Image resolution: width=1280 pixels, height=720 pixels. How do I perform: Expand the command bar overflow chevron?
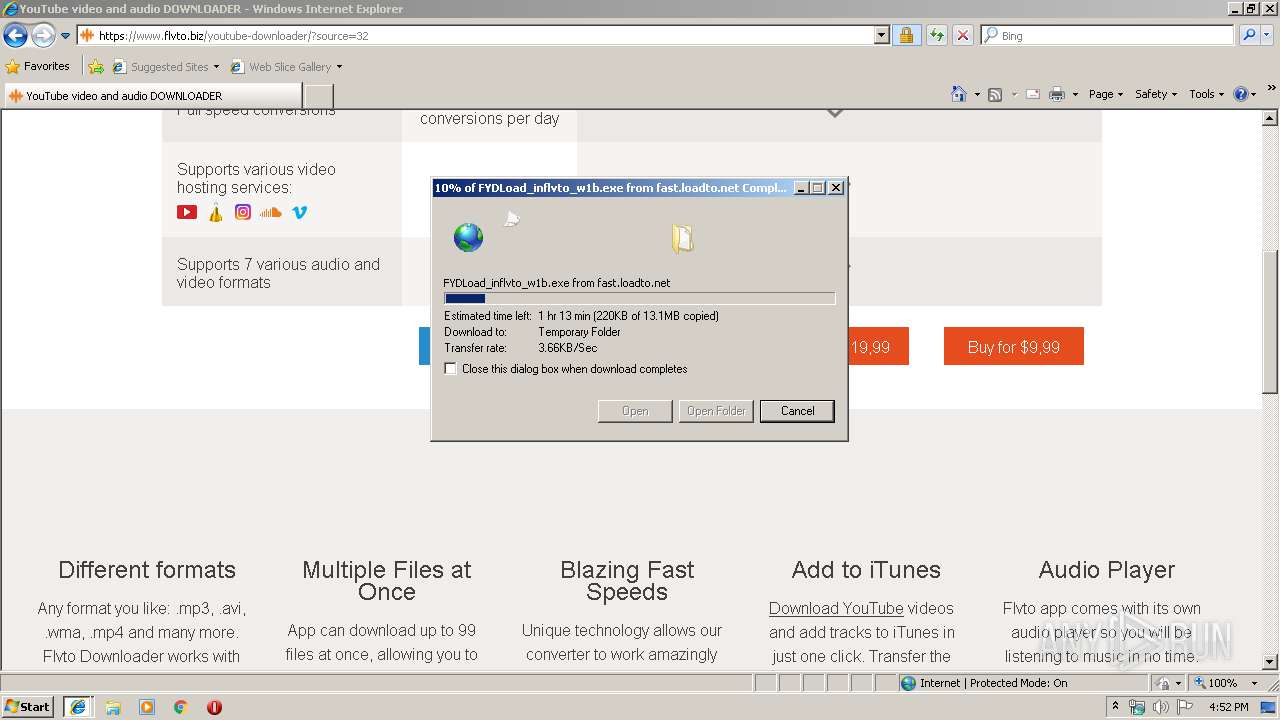coord(1272,89)
